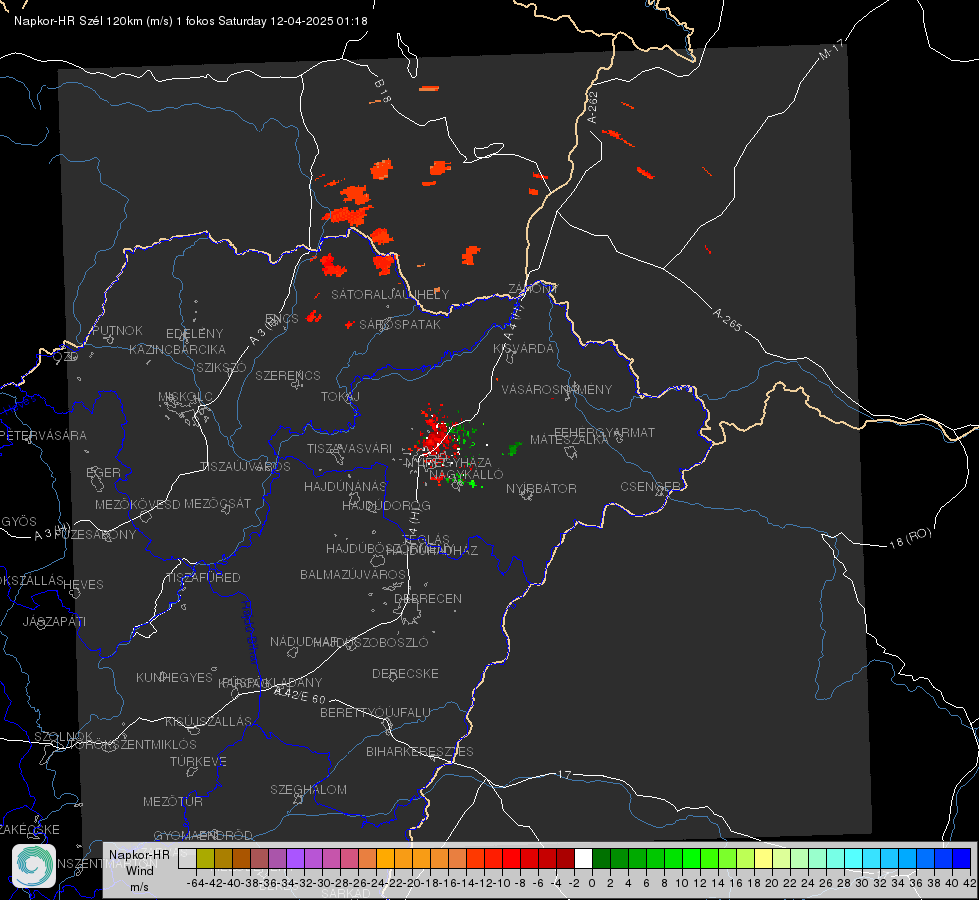Click the 18 (RO) road label
Screen dimensions: 979x900
pos(910,538)
